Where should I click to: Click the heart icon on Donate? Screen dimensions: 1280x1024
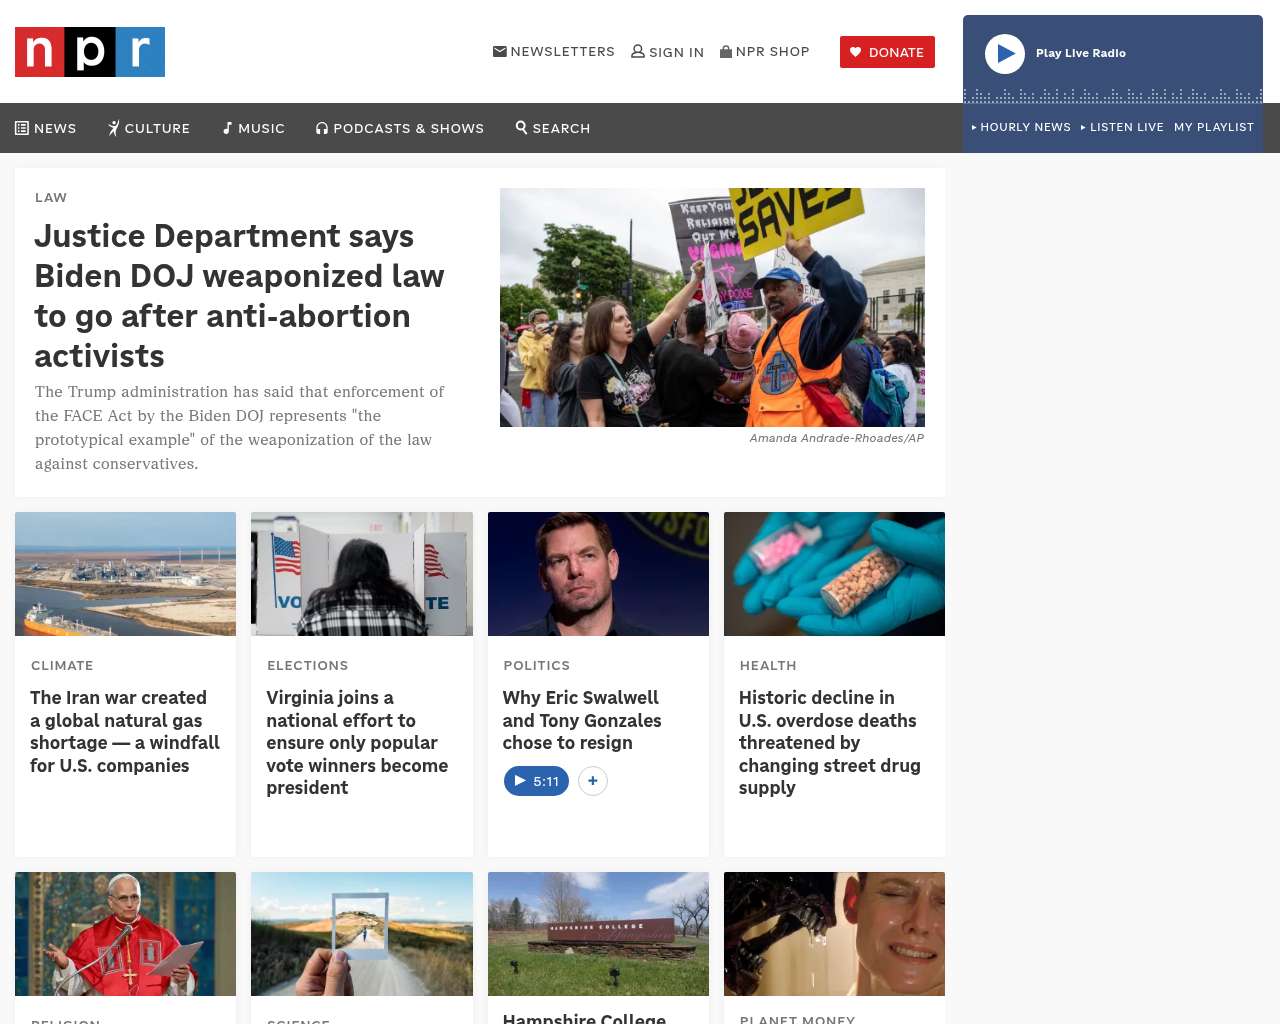[855, 52]
